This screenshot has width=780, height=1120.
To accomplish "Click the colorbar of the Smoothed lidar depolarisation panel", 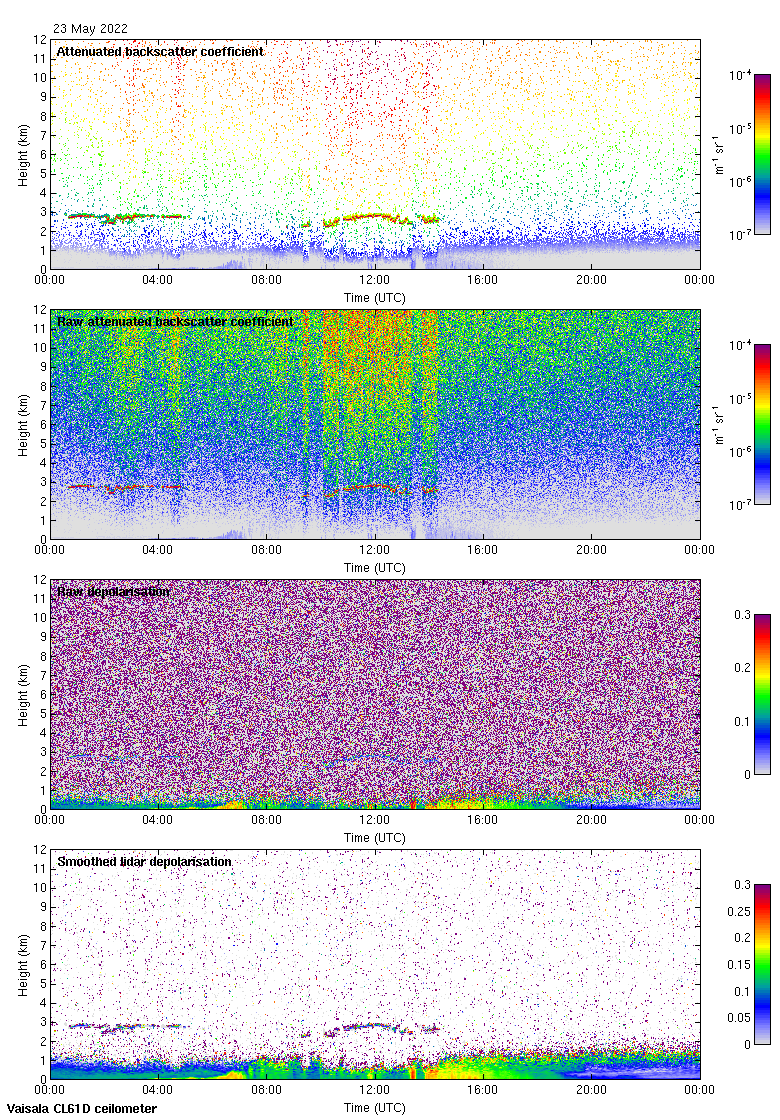I will [763, 964].
